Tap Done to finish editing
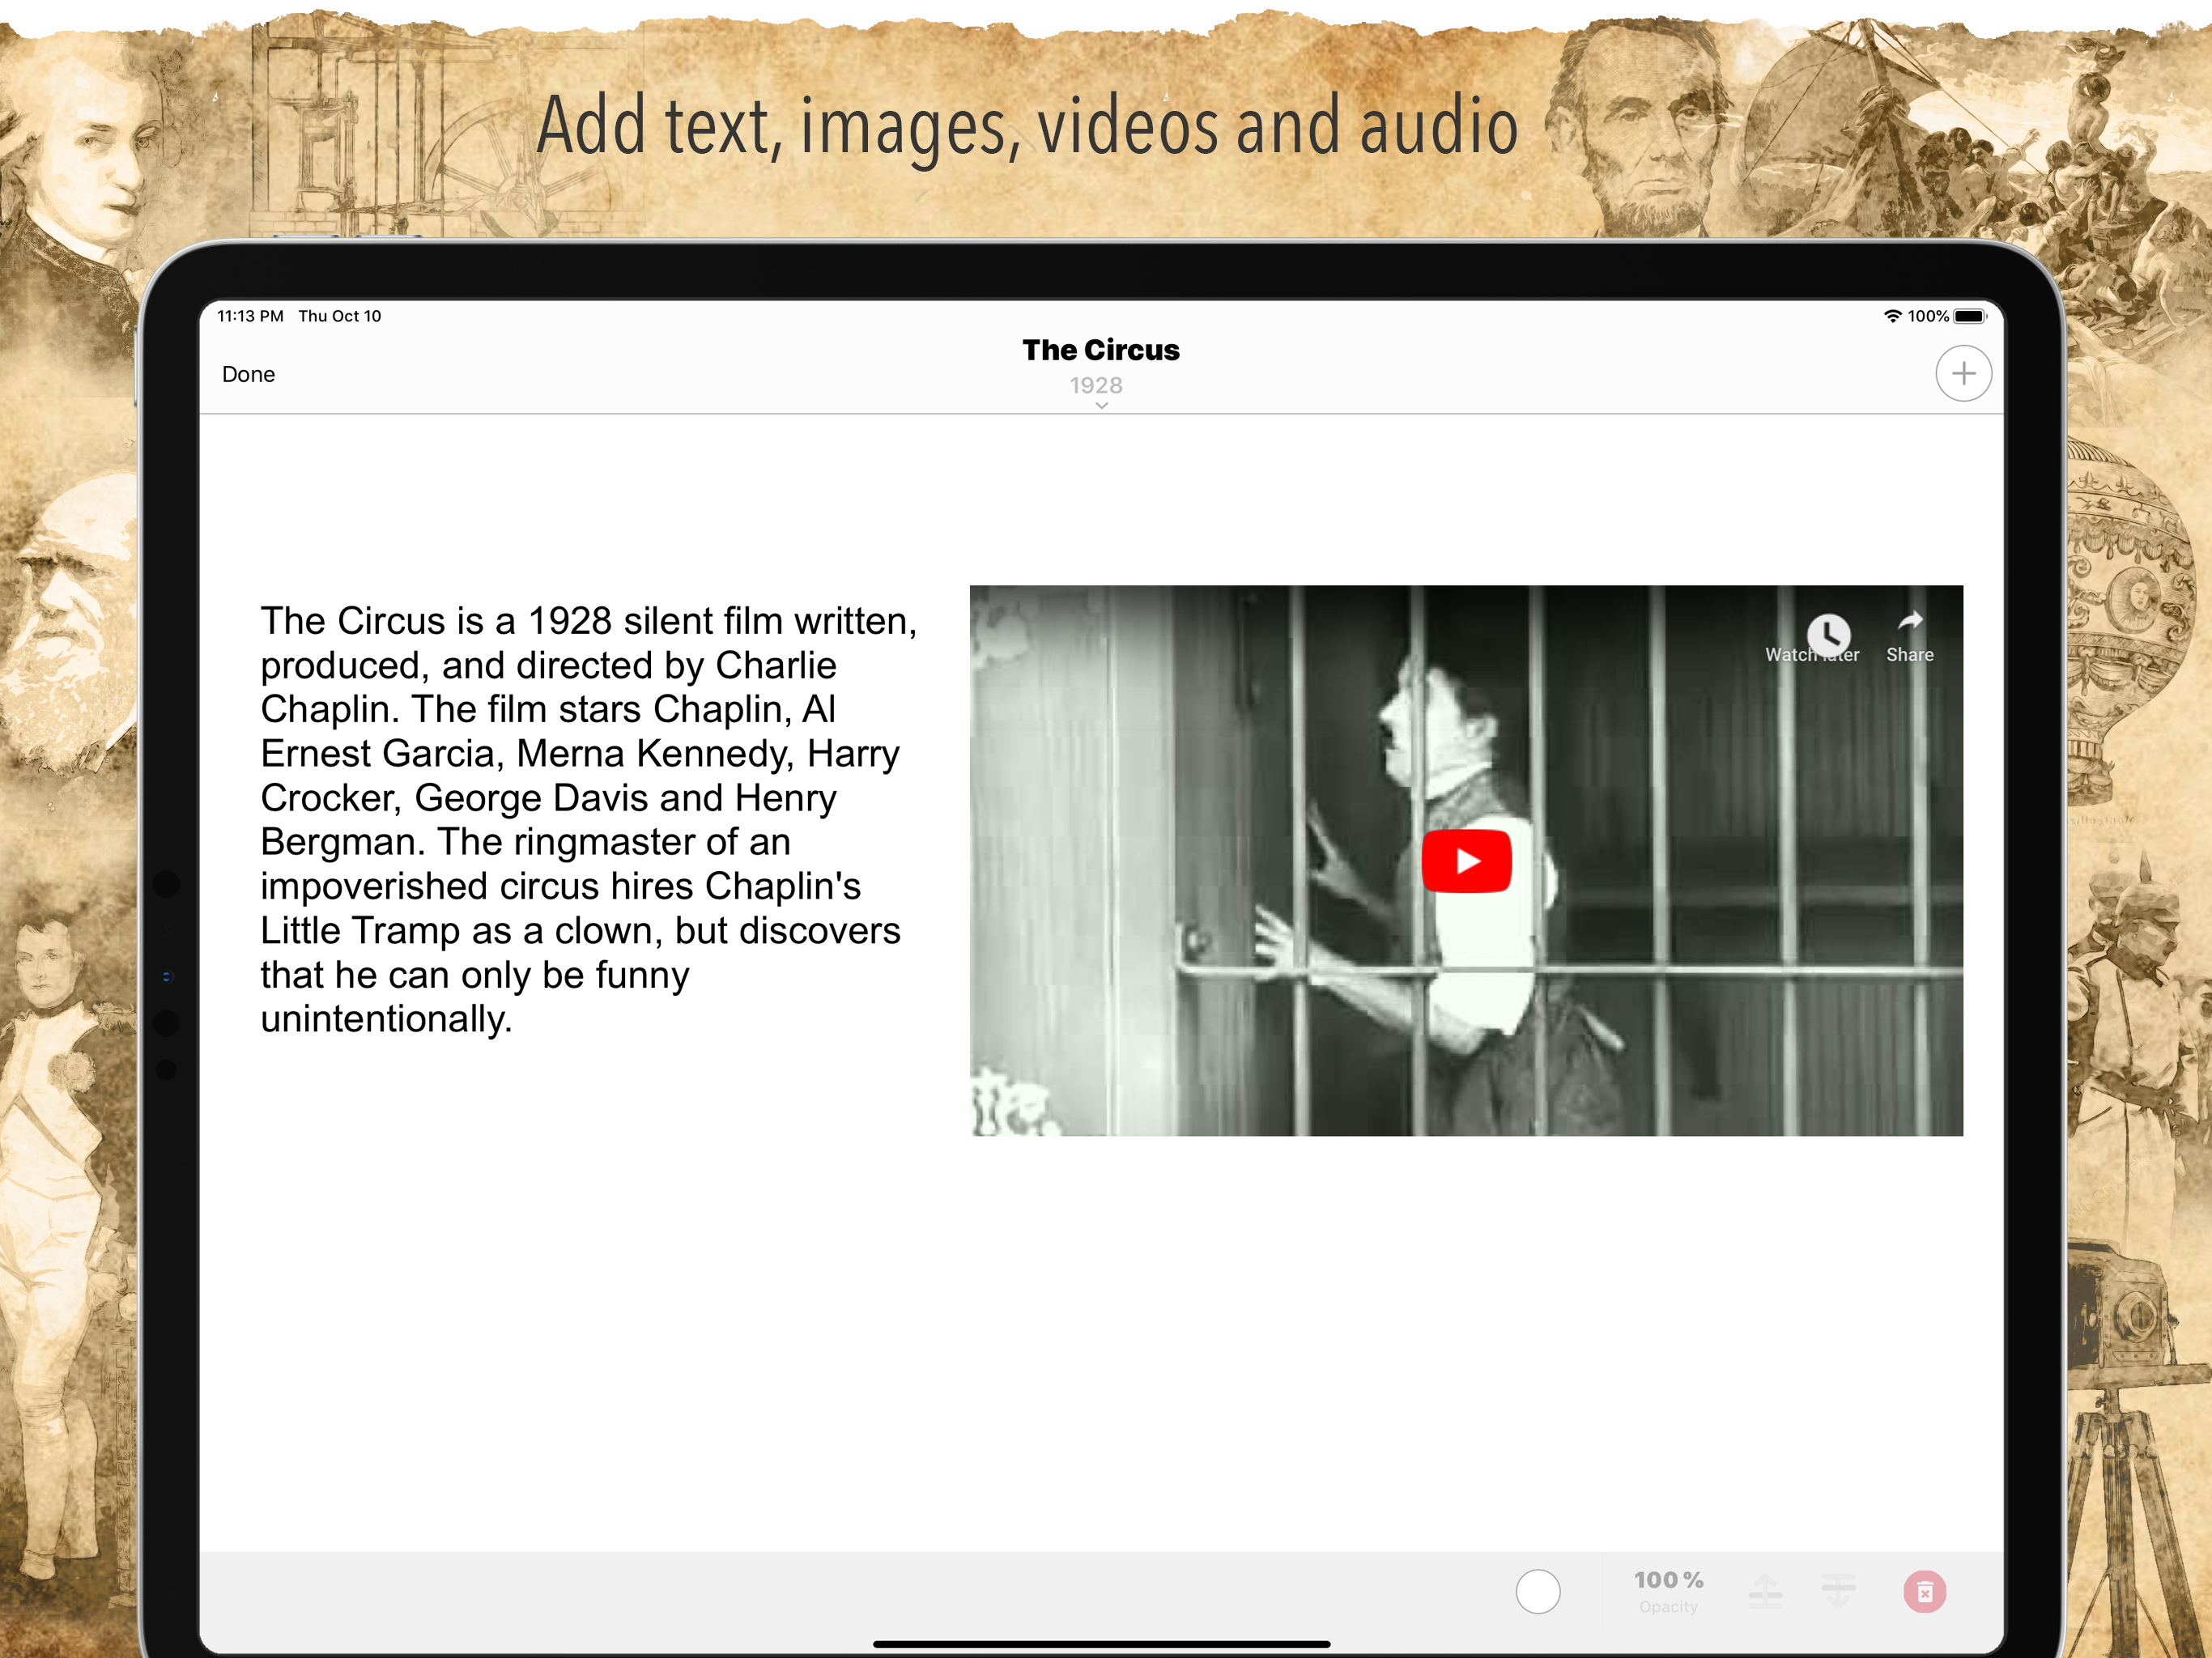 pyautogui.click(x=248, y=374)
